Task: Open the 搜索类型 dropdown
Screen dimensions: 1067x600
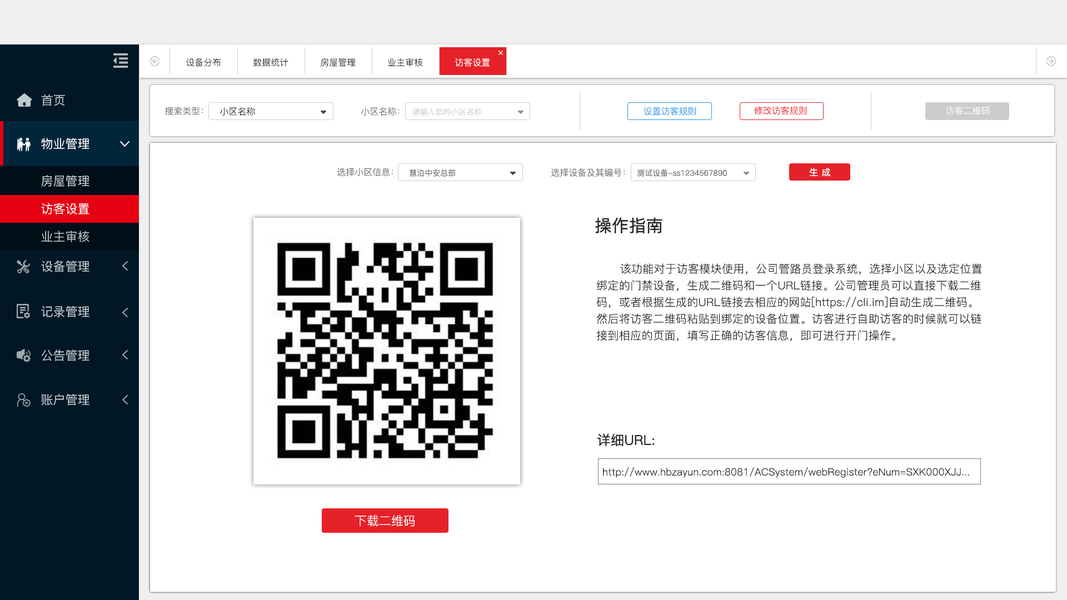Action: [x=271, y=112]
